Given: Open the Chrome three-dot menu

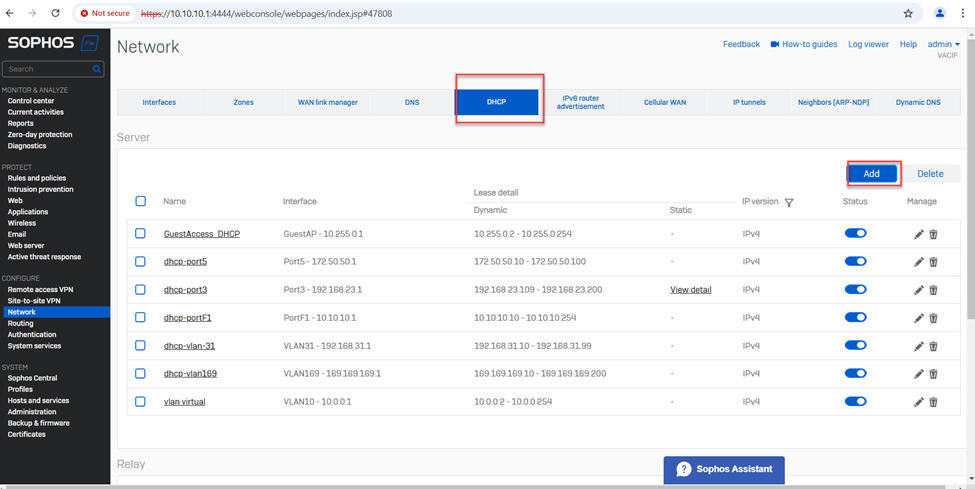Looking at the screenshot, I should (x=963, y=14).
